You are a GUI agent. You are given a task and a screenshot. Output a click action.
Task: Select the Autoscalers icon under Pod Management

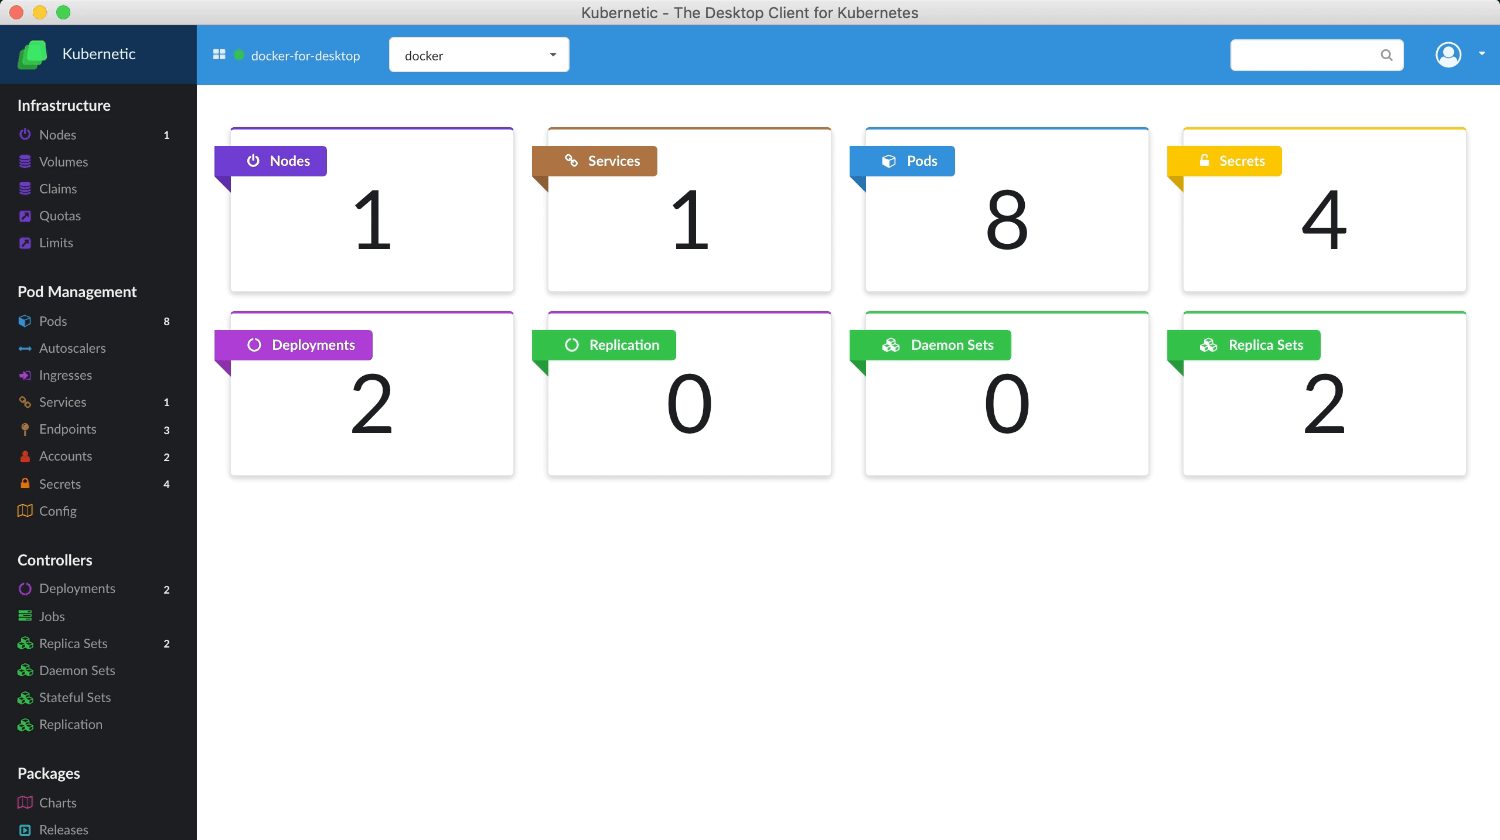click(x=24, y=348)
